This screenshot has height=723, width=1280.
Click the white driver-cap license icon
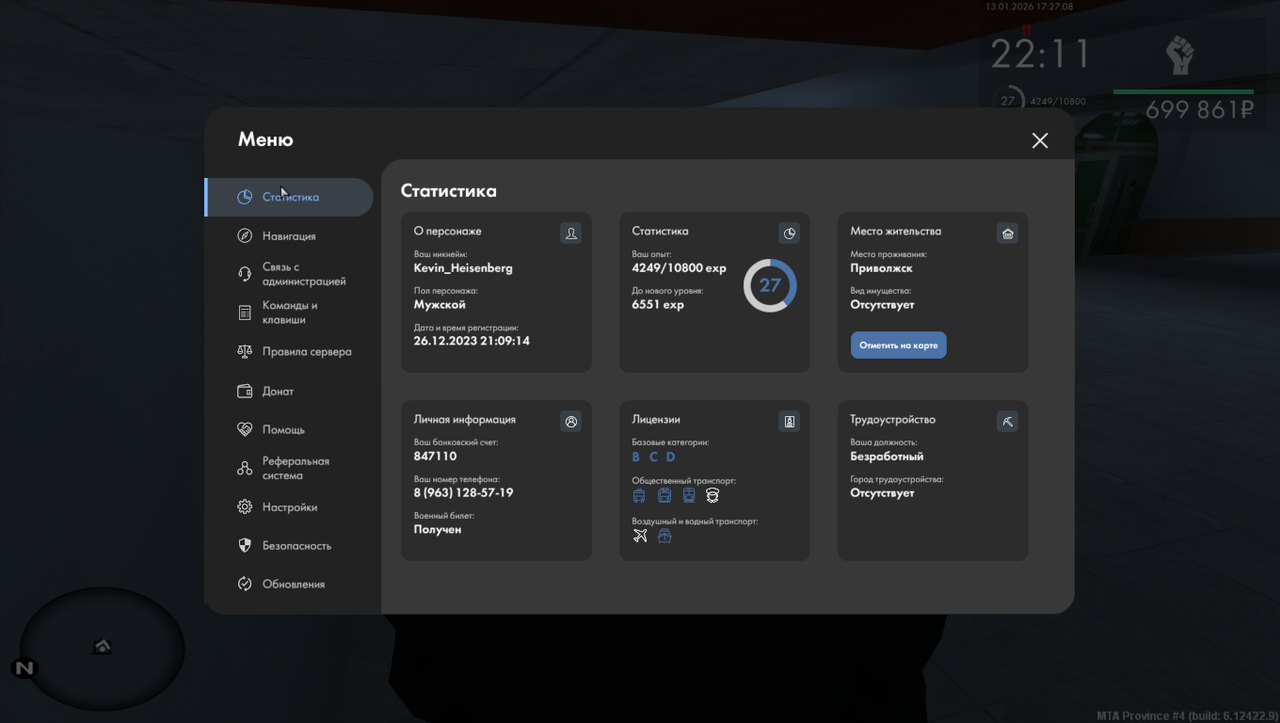pyautogui.click(x=712, y=495)
